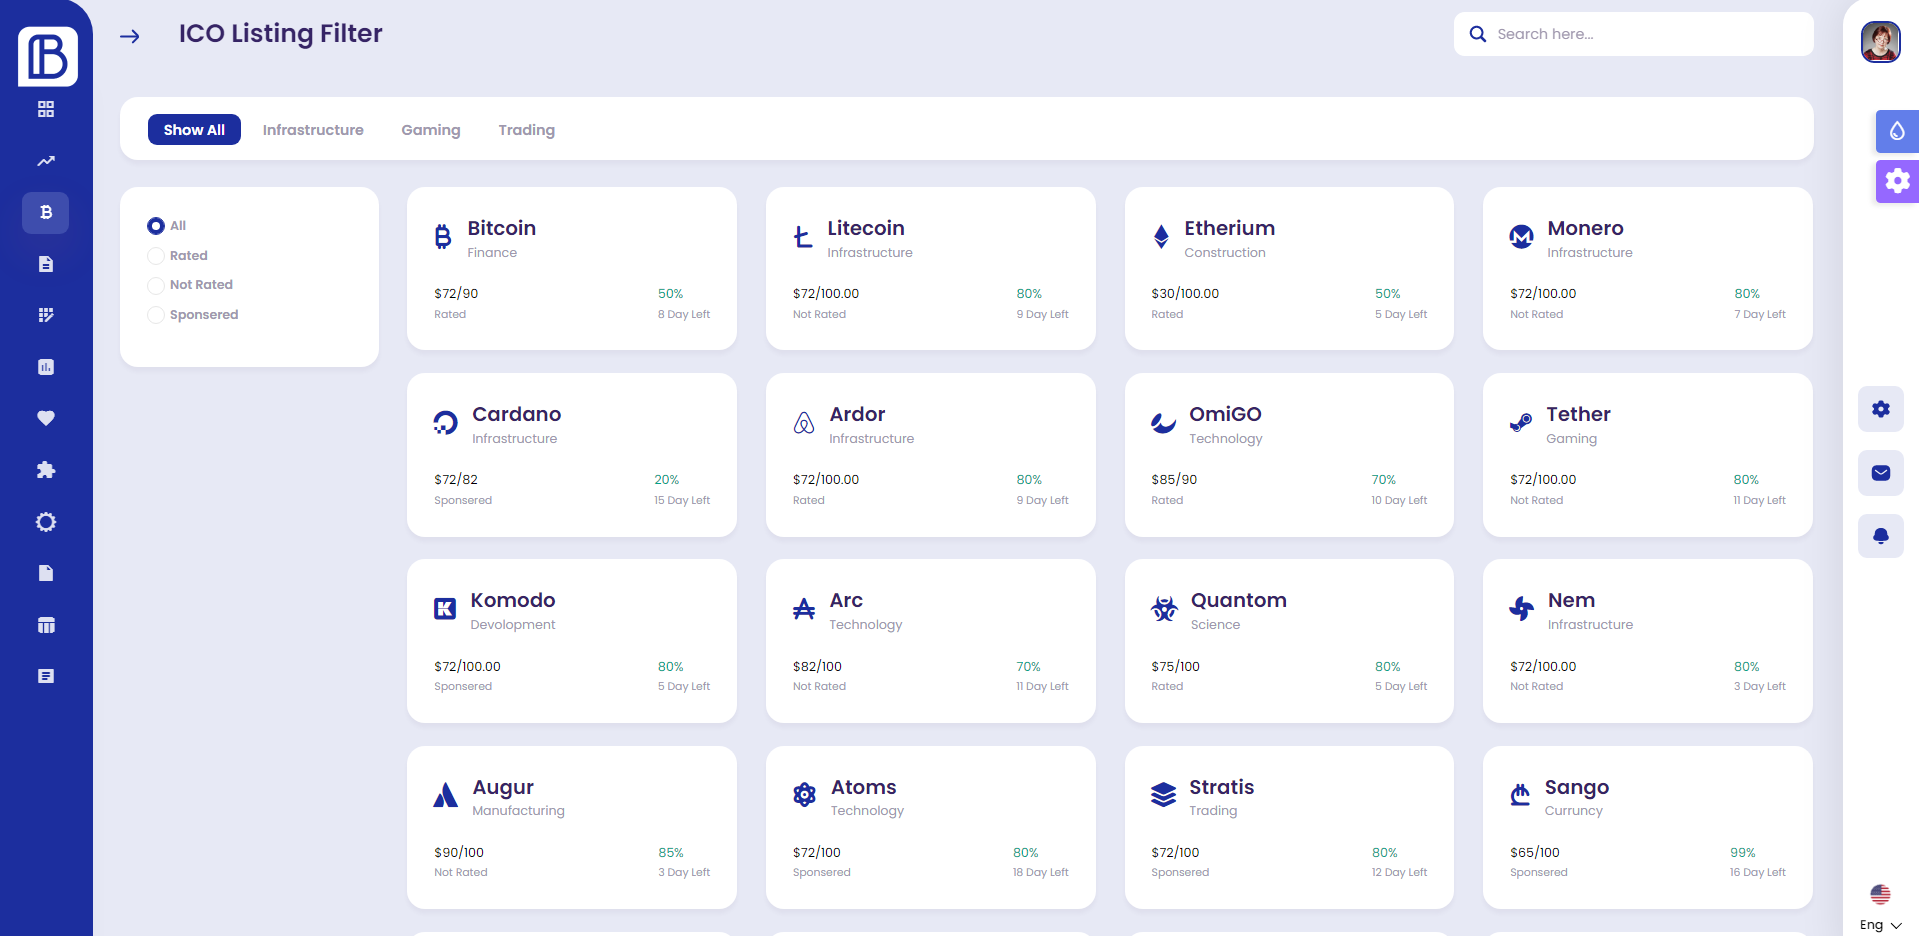Focus the Search here input field
Screen dimensions: 1919x936
click(1634, 34)
